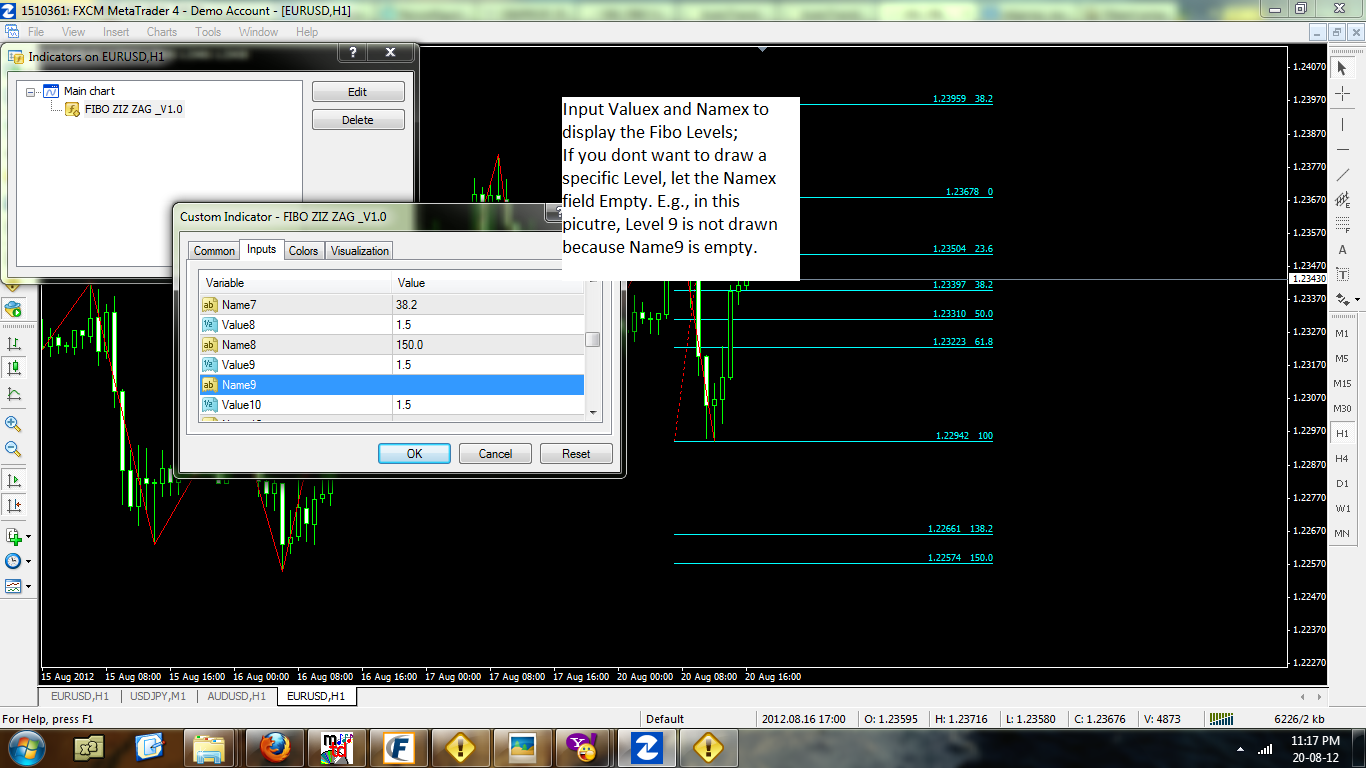Switch to the Visualization tab
The height and width of the screenshot is (768, 1366).
[360, 251]
